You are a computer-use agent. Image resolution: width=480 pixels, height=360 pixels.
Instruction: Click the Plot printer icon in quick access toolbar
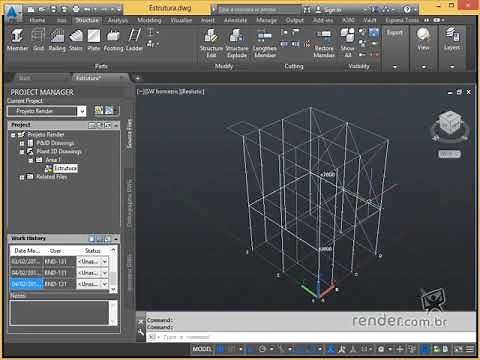76,10
